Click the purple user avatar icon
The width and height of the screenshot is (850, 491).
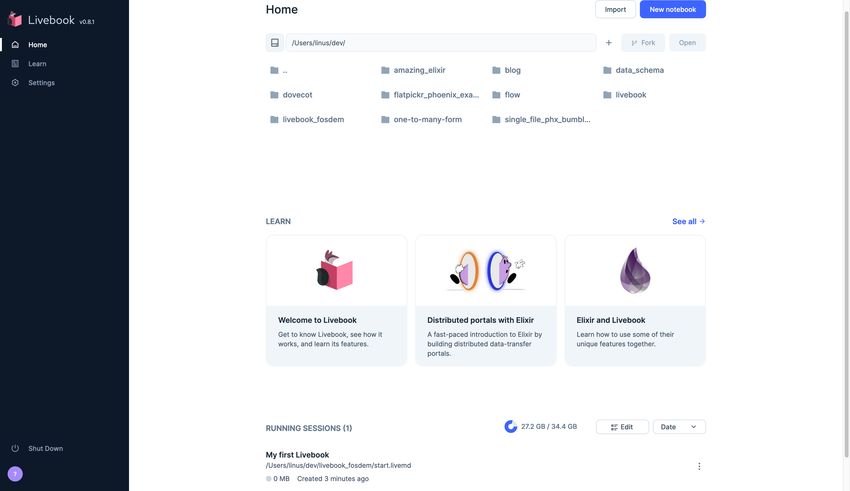pos(15,474)
